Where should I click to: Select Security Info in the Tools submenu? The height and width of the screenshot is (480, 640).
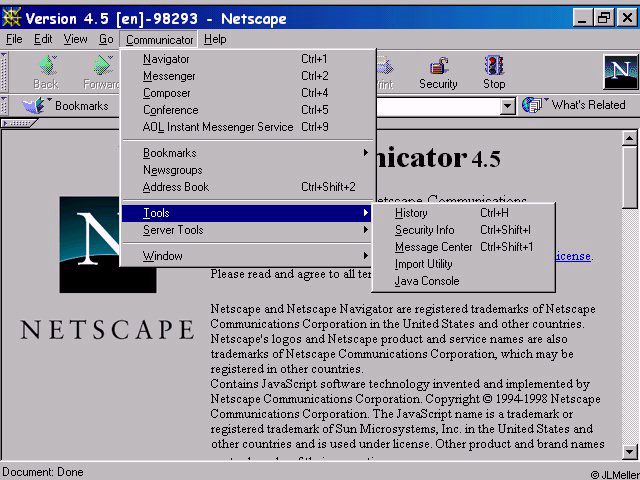(x=464, y=230)
